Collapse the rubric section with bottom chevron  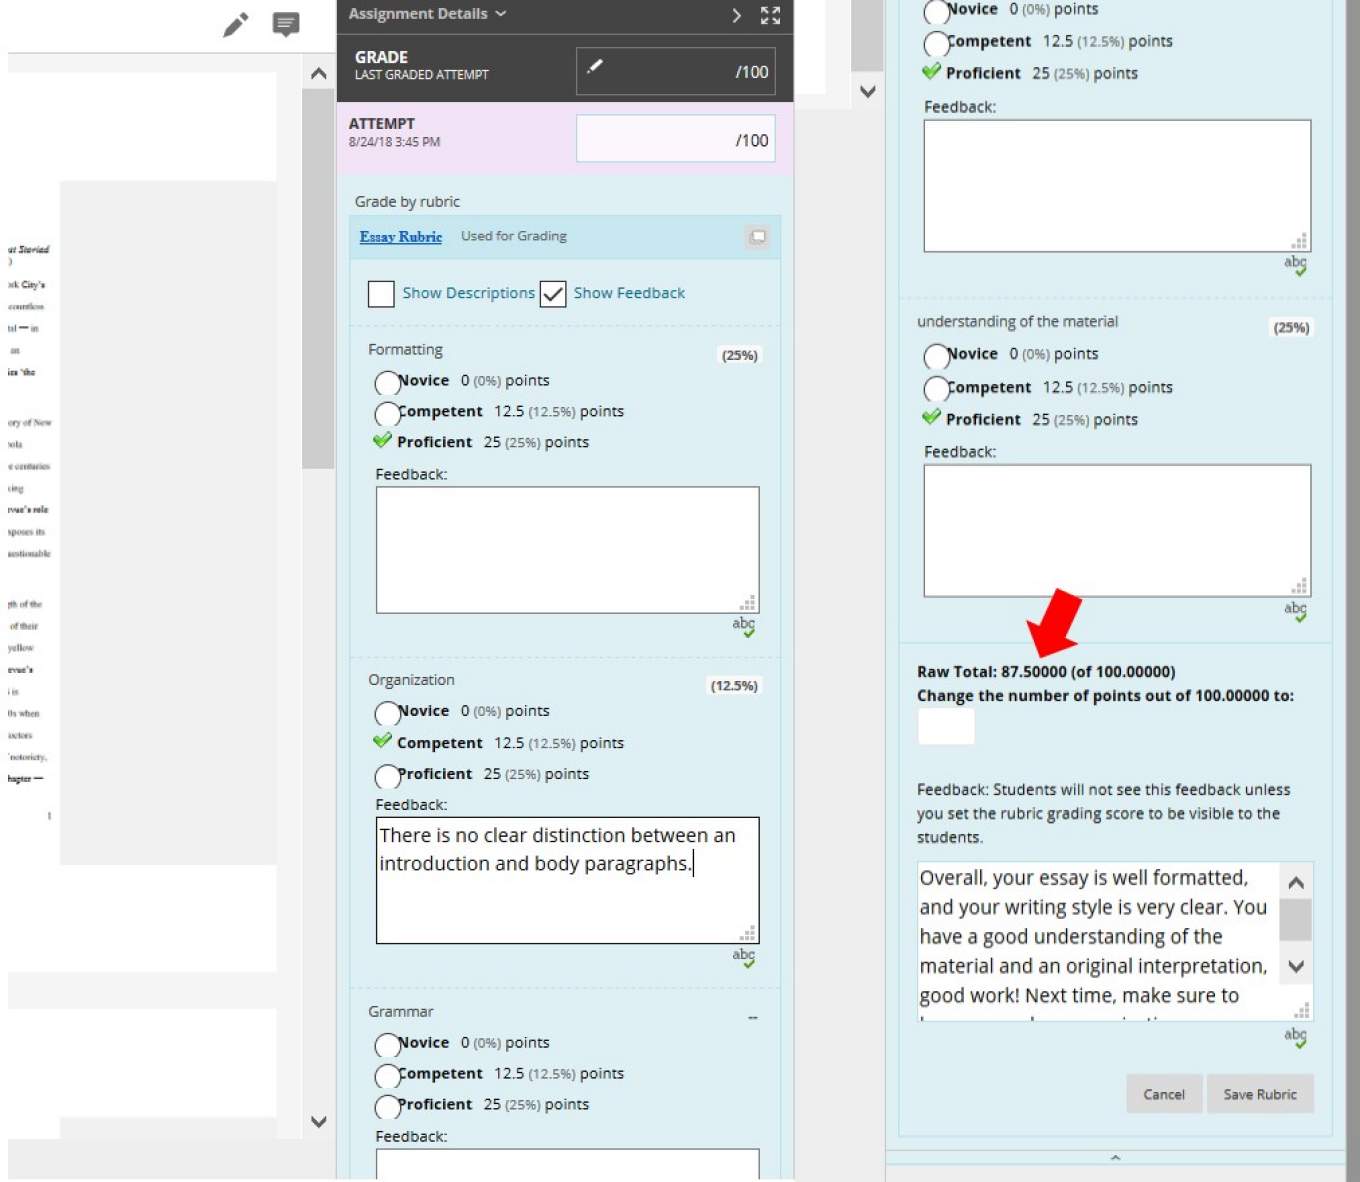[x=1114, y=1158]
